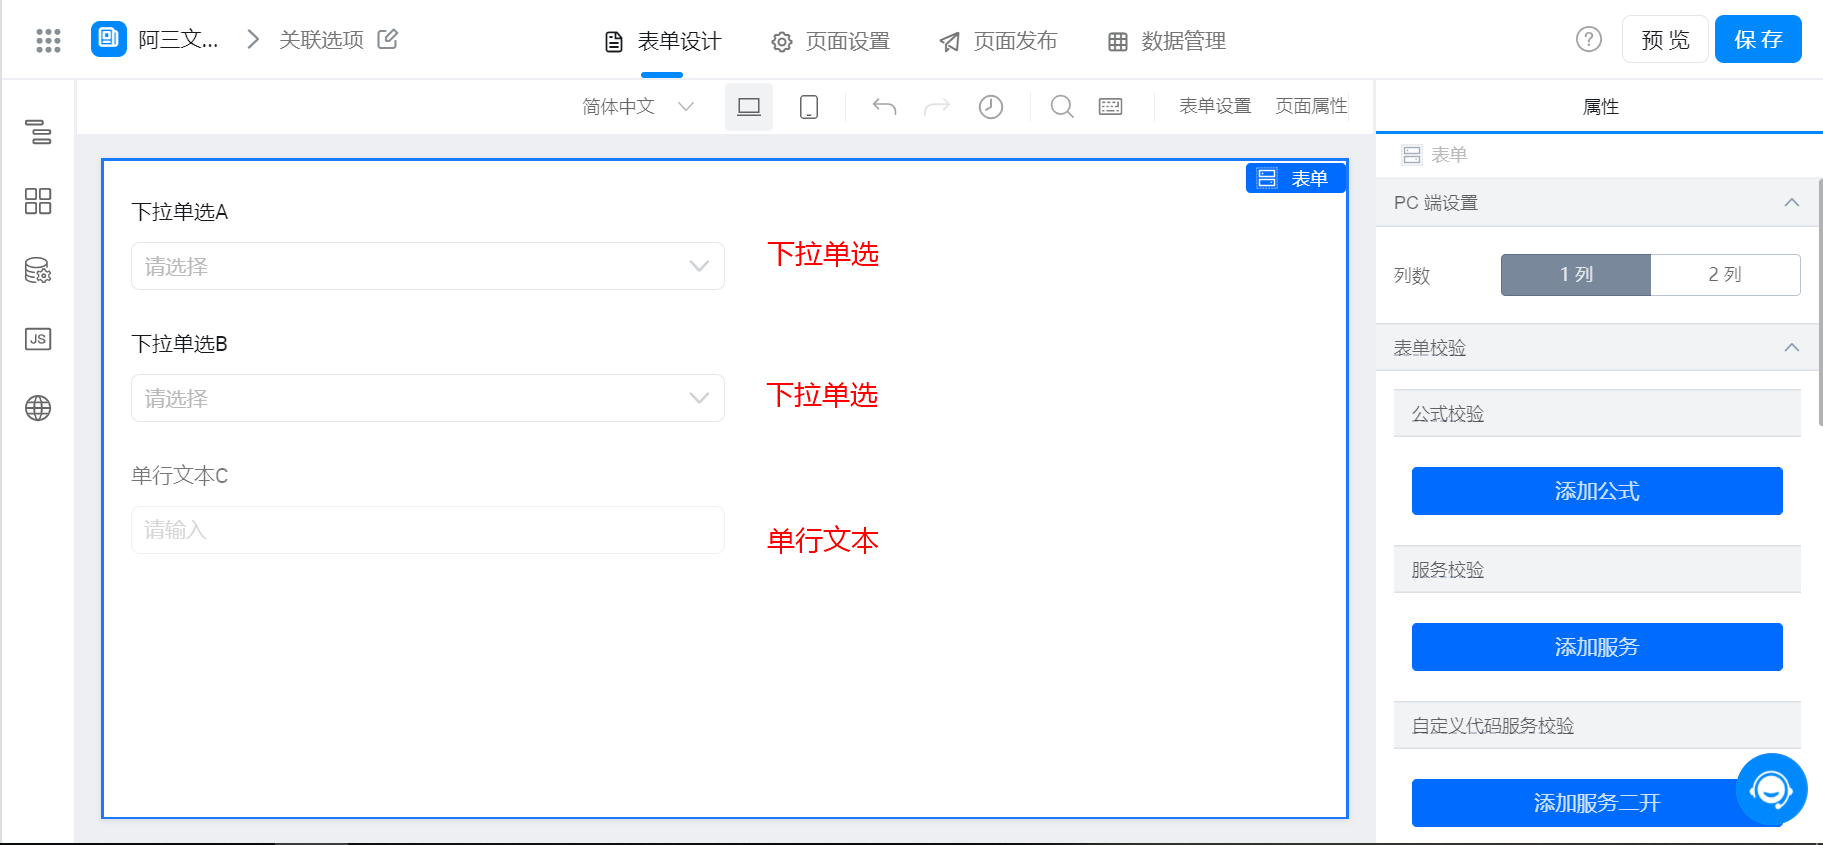The image size is (1823, 845).
Task: Open the 下拉单选A select box
Action: (428, 266)
